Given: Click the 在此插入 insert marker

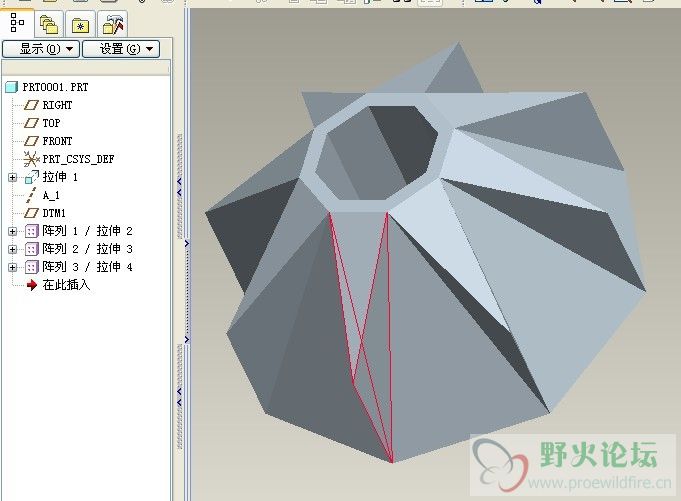Looking at the screenshot, I should [x=66, y=285].
